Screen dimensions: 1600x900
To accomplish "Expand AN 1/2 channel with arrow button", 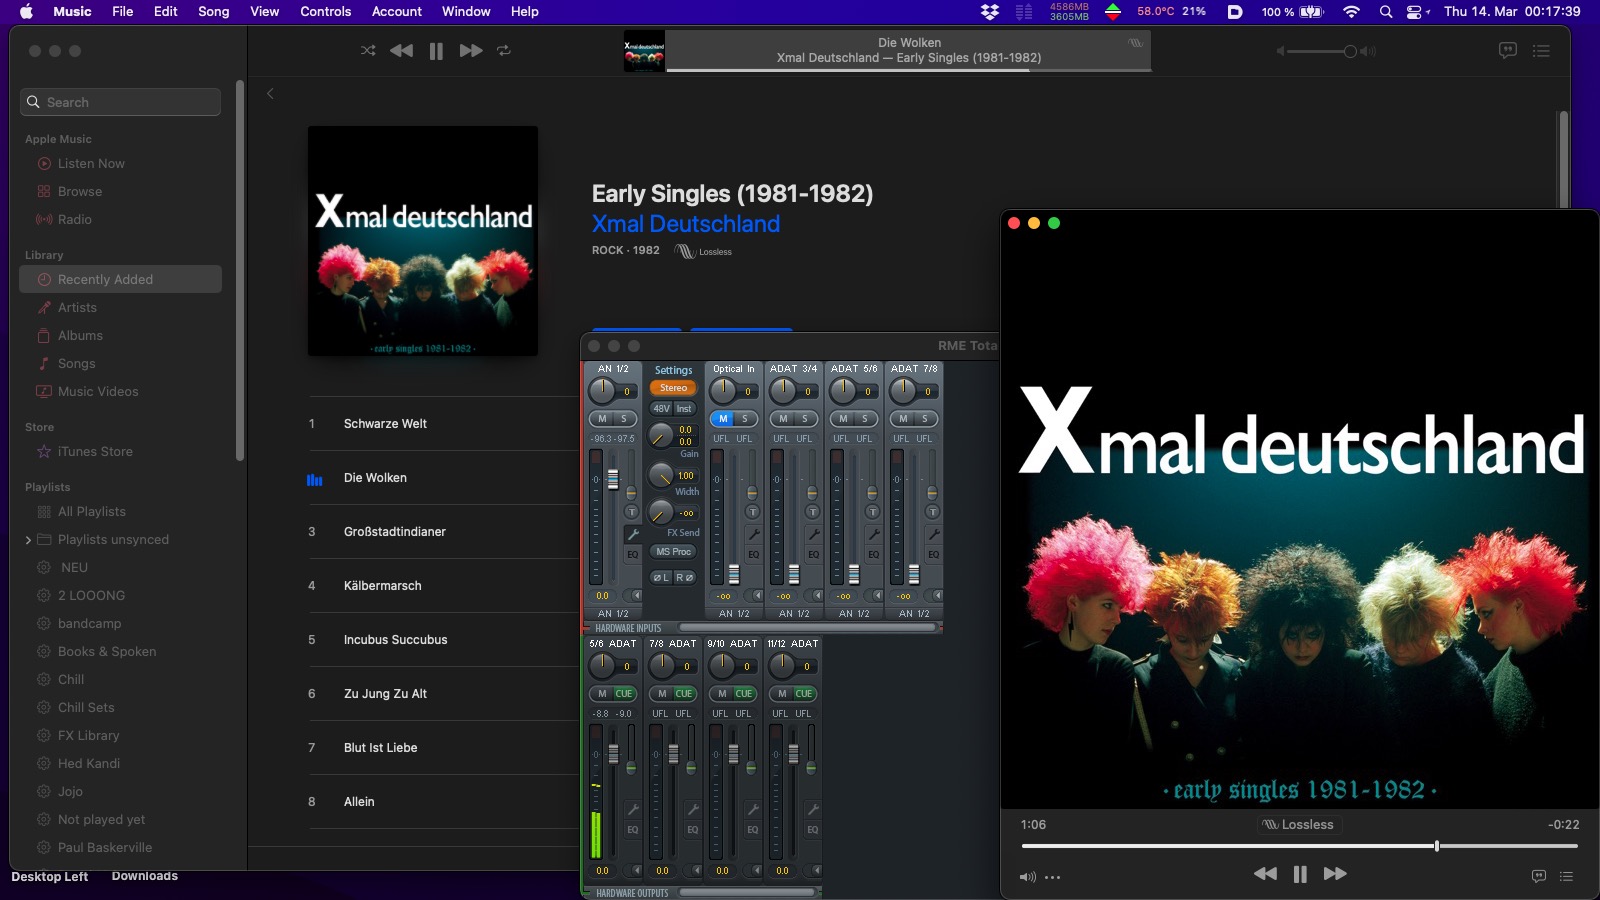I will click(x=636, y=596).
